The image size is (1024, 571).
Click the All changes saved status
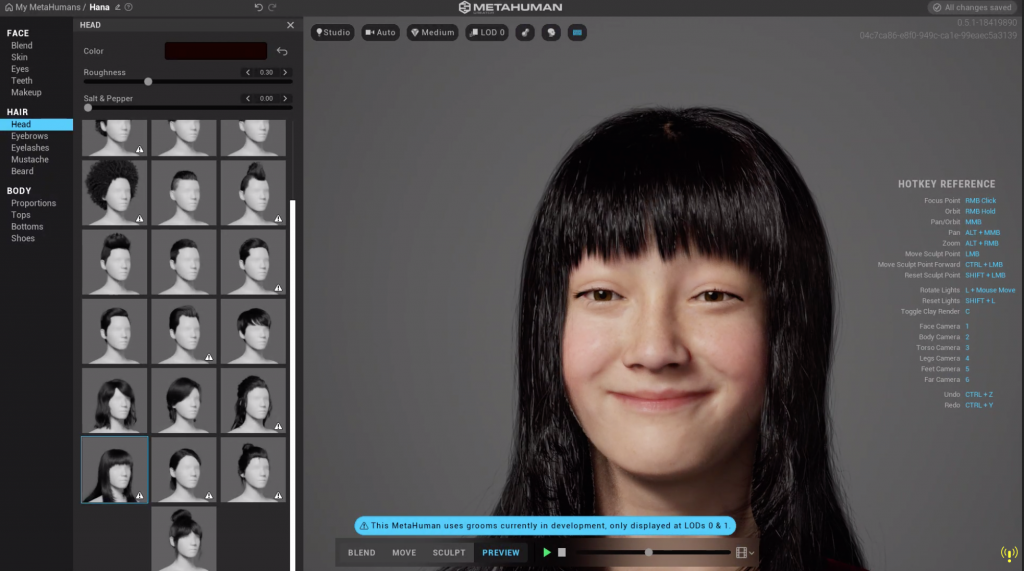972,7
